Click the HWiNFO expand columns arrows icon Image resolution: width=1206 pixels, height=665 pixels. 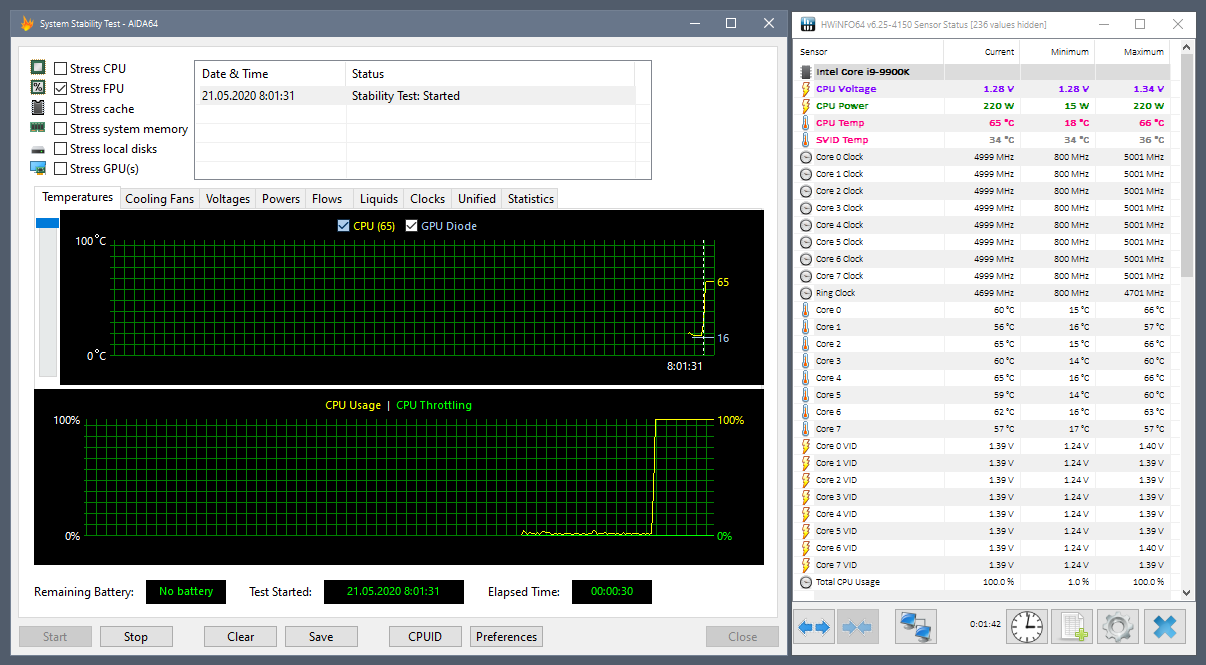tap(813, 627)
